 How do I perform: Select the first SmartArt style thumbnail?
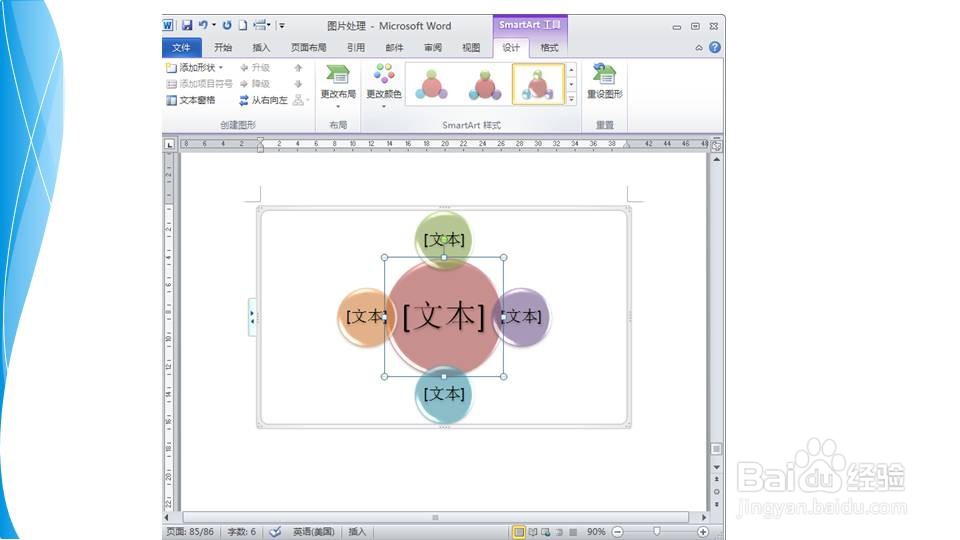[x=431, y=84]
